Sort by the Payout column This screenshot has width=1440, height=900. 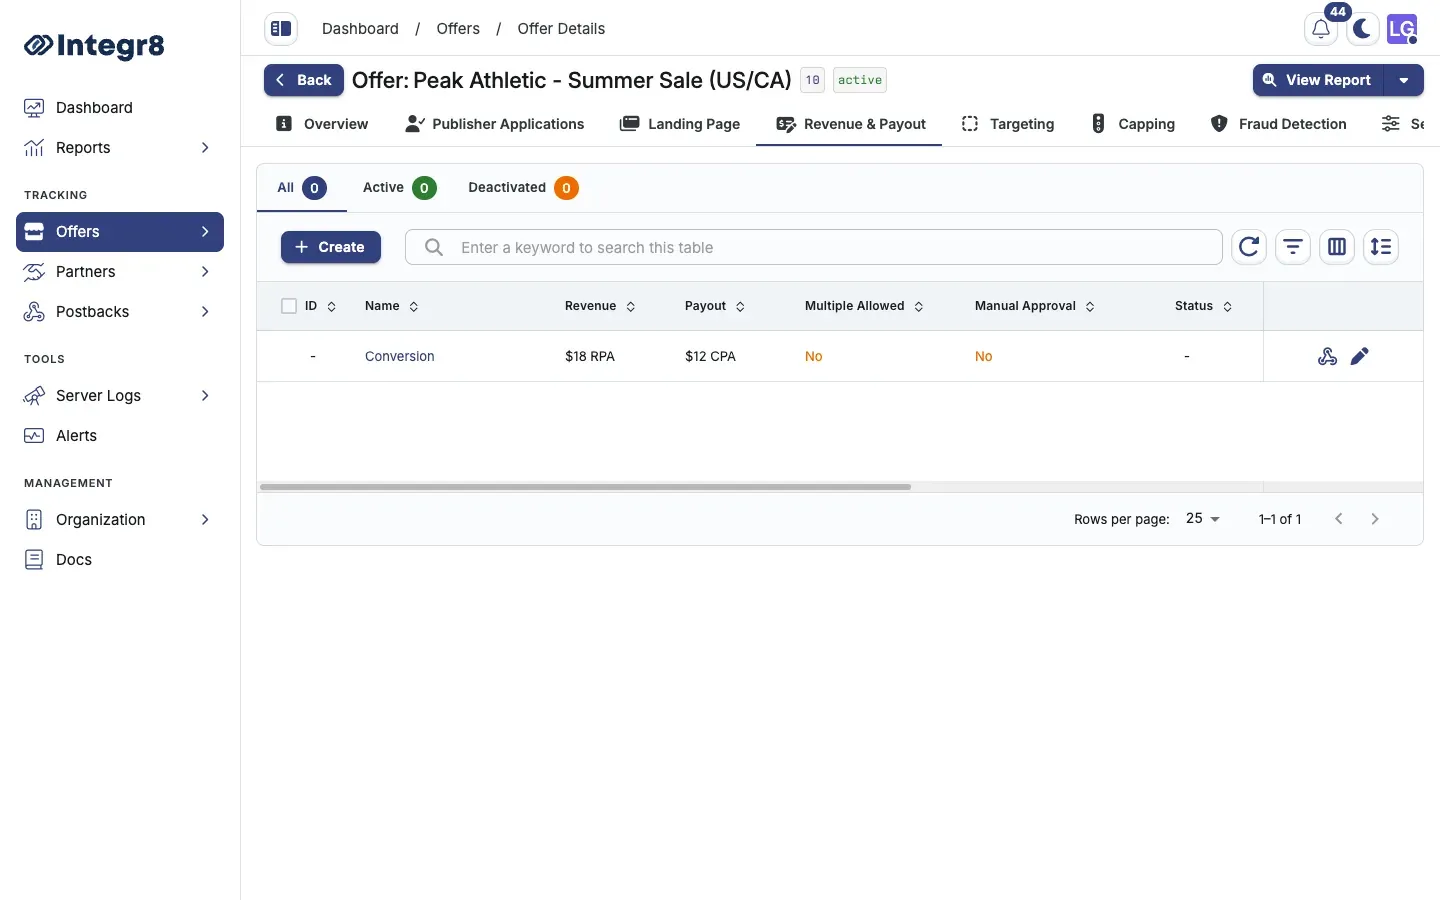715,306
